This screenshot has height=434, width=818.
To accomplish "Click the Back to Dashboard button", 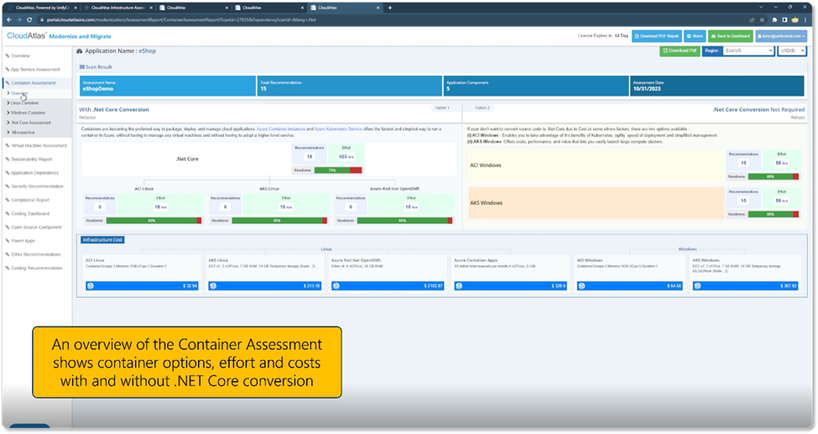I will [730, 36].
